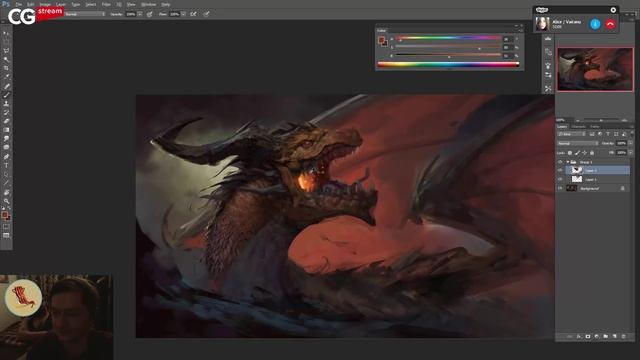
Task: Toggle lock image pixels
Action: [x=577, y=153]
